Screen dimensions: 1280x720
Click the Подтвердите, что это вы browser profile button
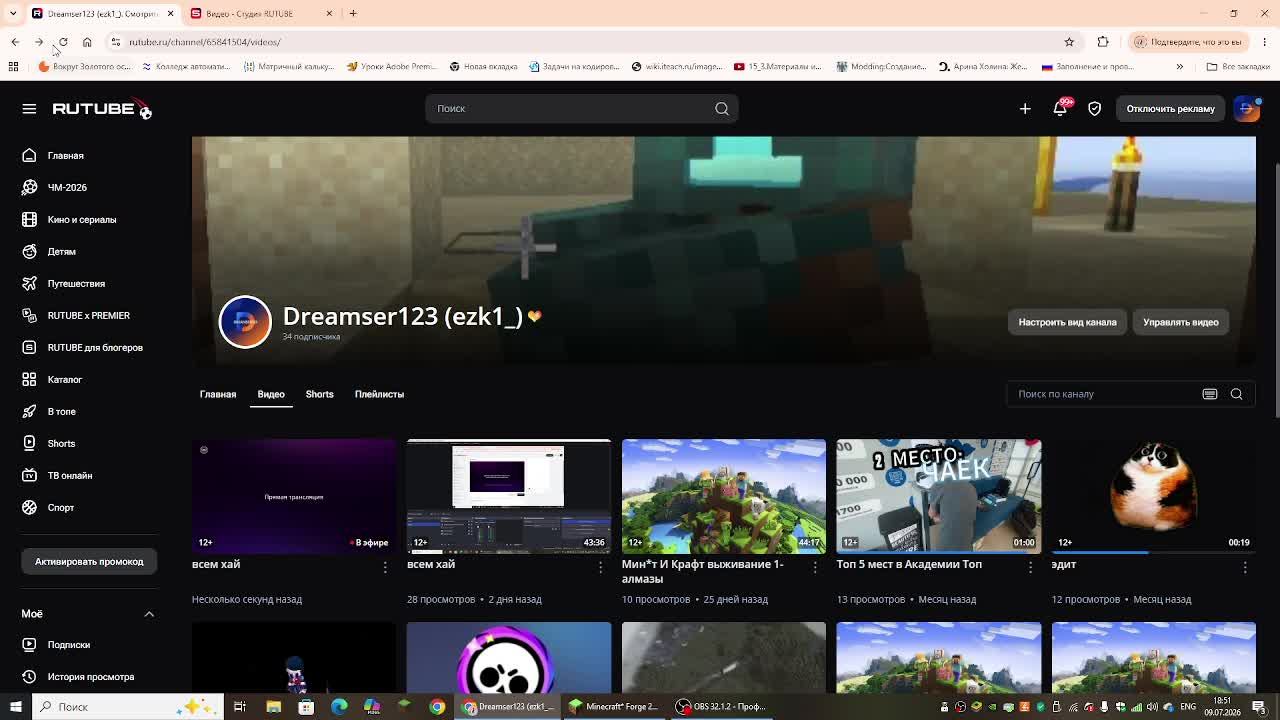pos(1189,42)
